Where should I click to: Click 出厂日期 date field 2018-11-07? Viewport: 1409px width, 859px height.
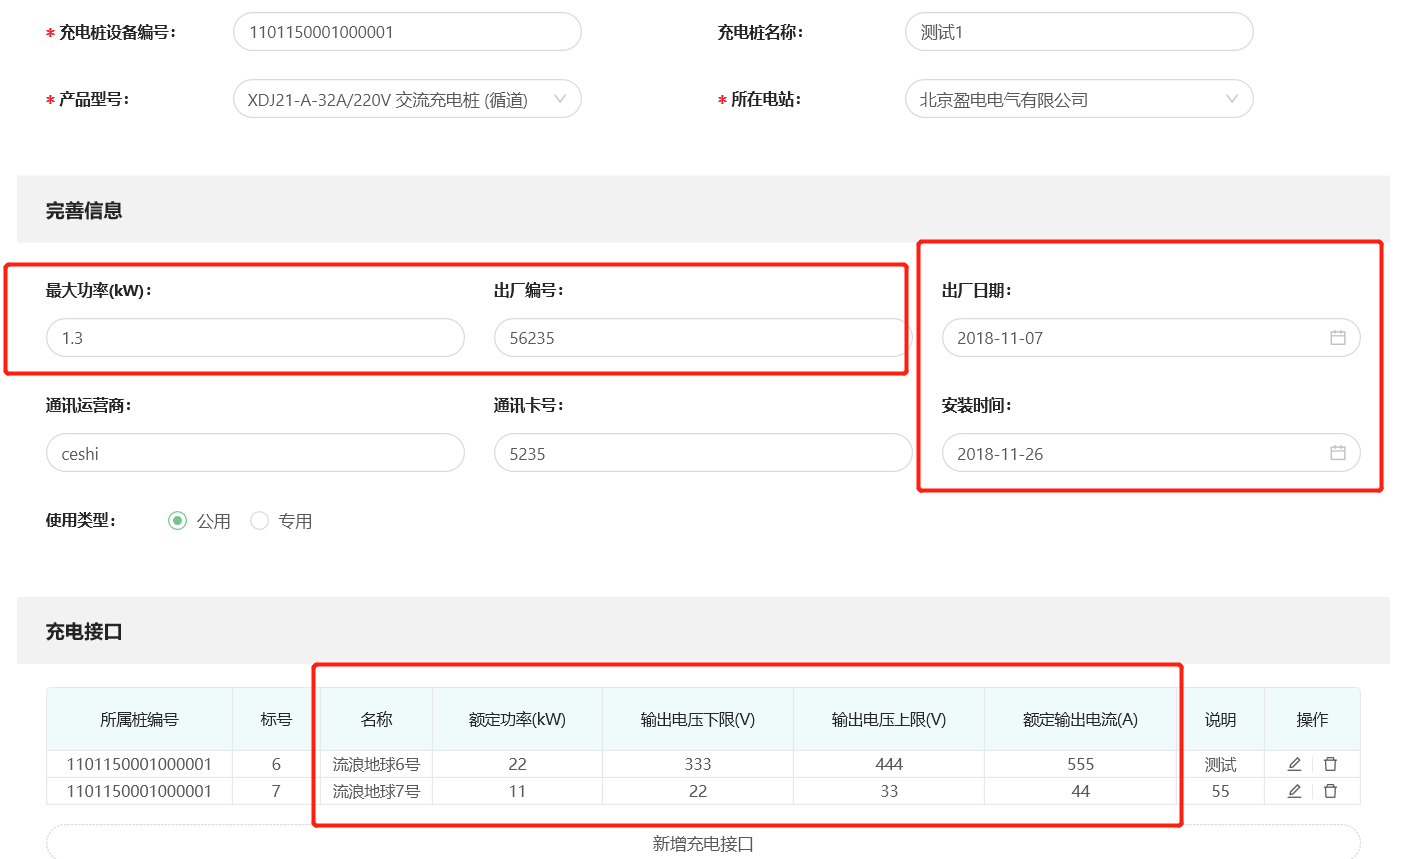tap(1151, 338)
